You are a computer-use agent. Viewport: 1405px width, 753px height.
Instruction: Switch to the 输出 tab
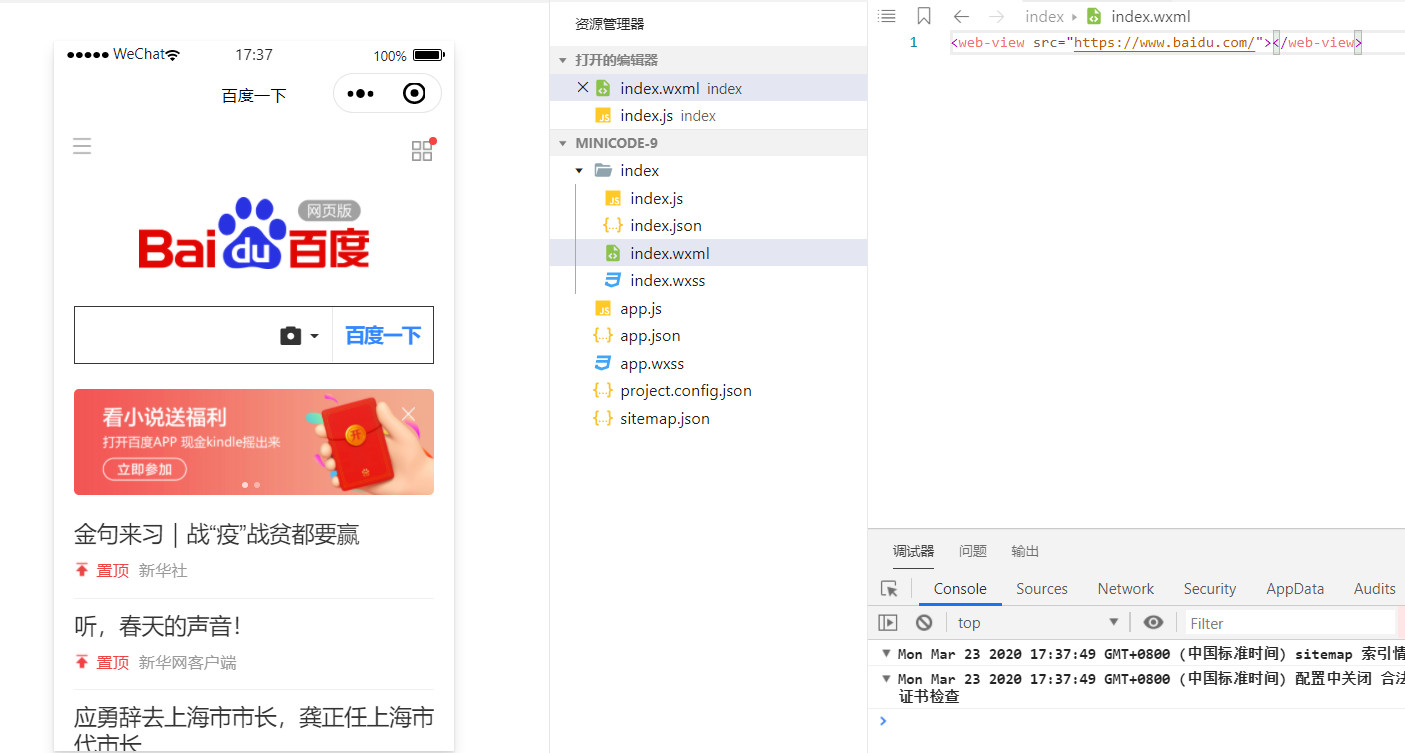tap(1025, 551)
